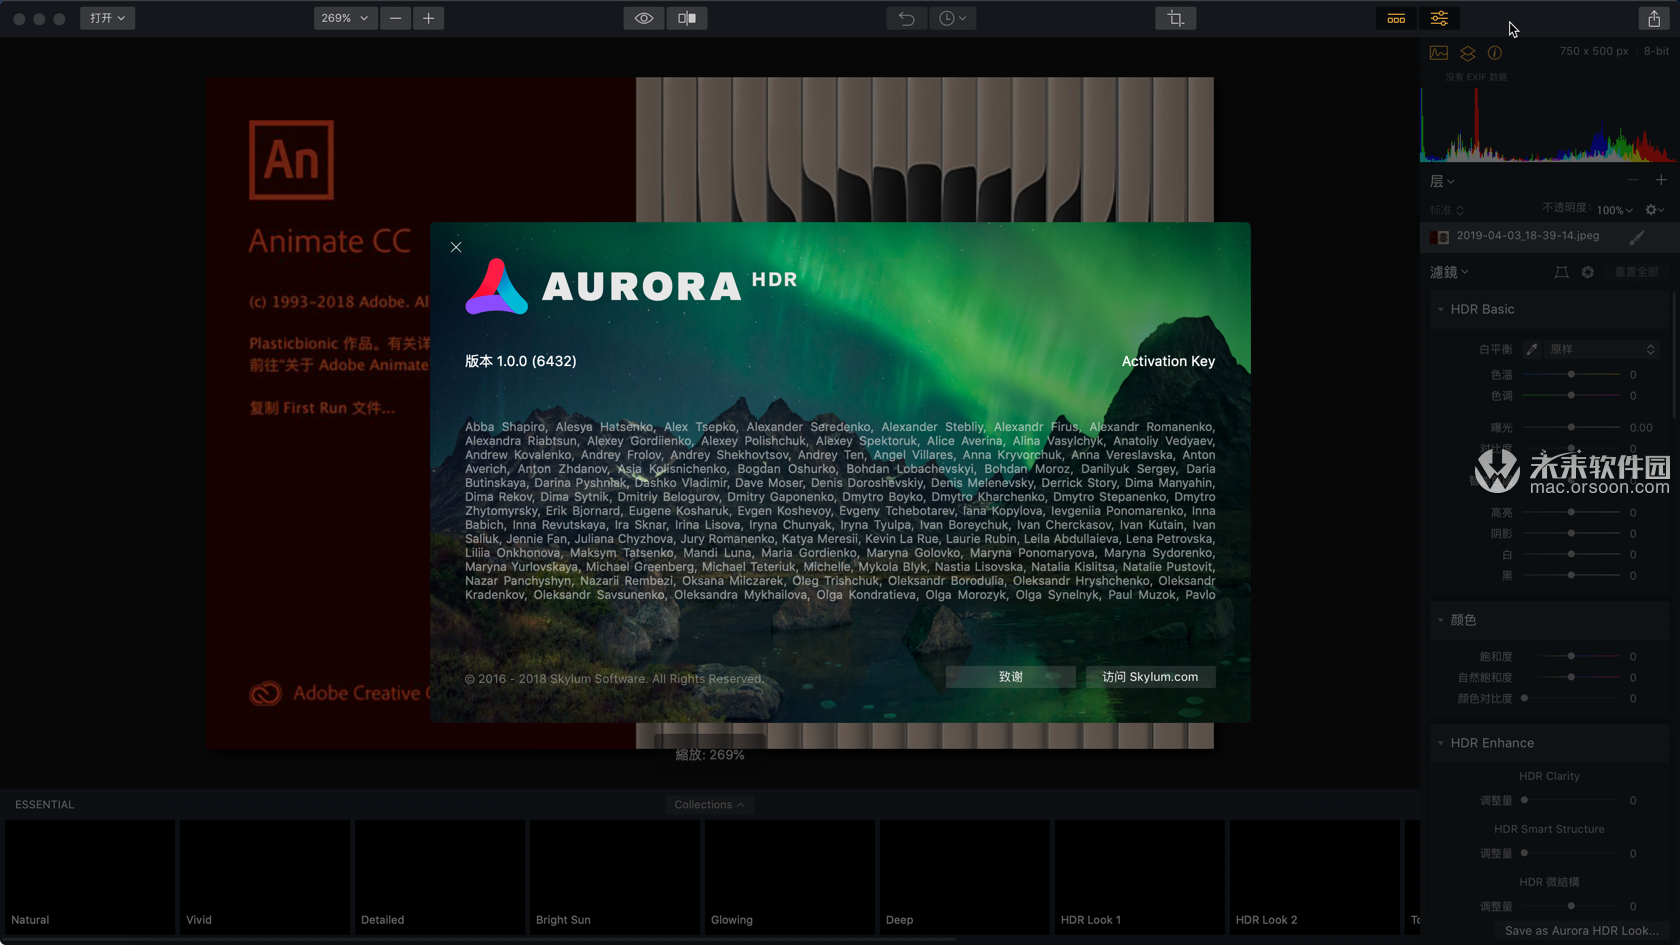This screenshot has width=1680, height=945.
Task: Click the 致谢 credits button
Action: (x=1010, y=677)
